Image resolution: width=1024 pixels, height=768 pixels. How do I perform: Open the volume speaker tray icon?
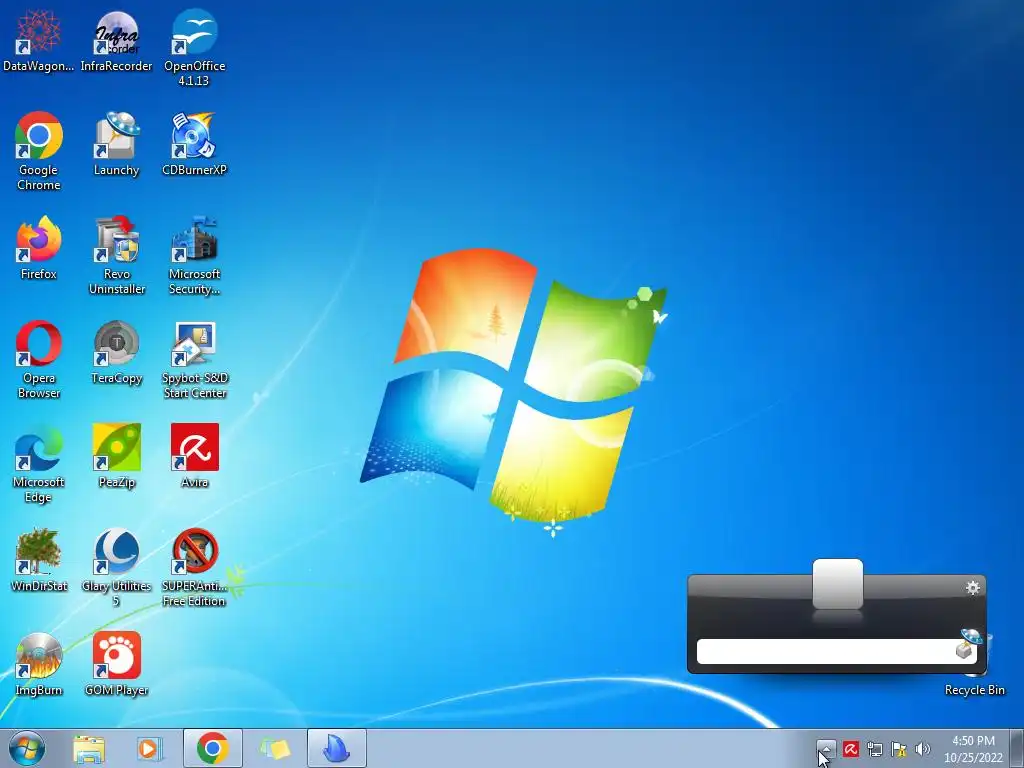(x=923, y=749)
